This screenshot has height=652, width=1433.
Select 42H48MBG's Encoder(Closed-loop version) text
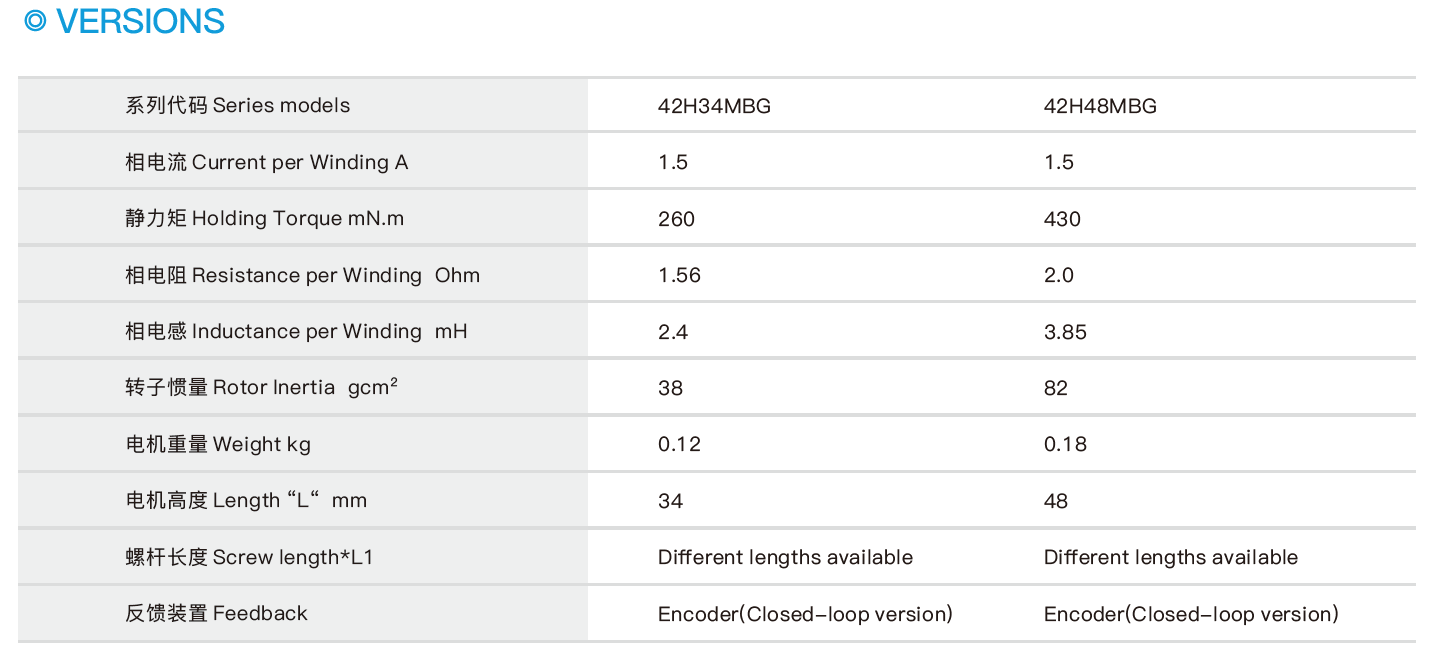(1191, 614)
